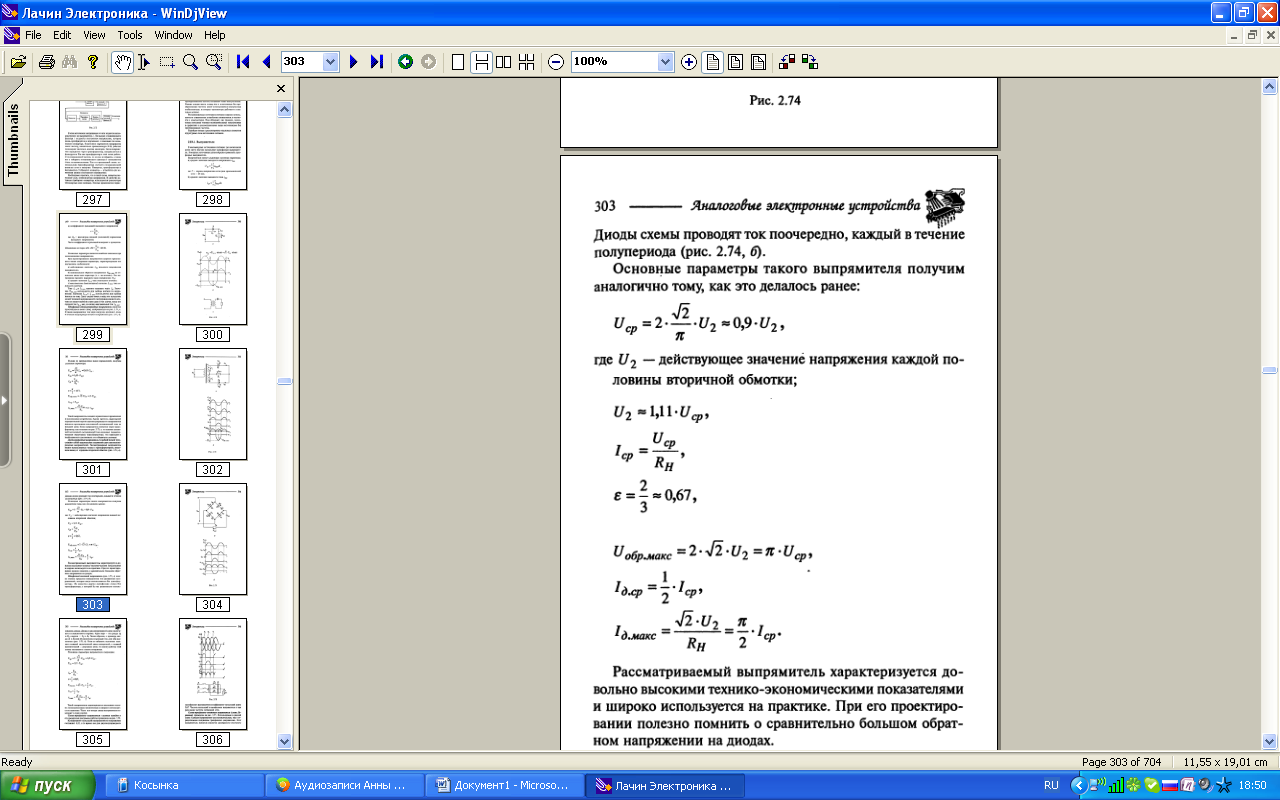The image size is (1280, 800).
Task: Rotate the page right
Action: coord(810,62)
